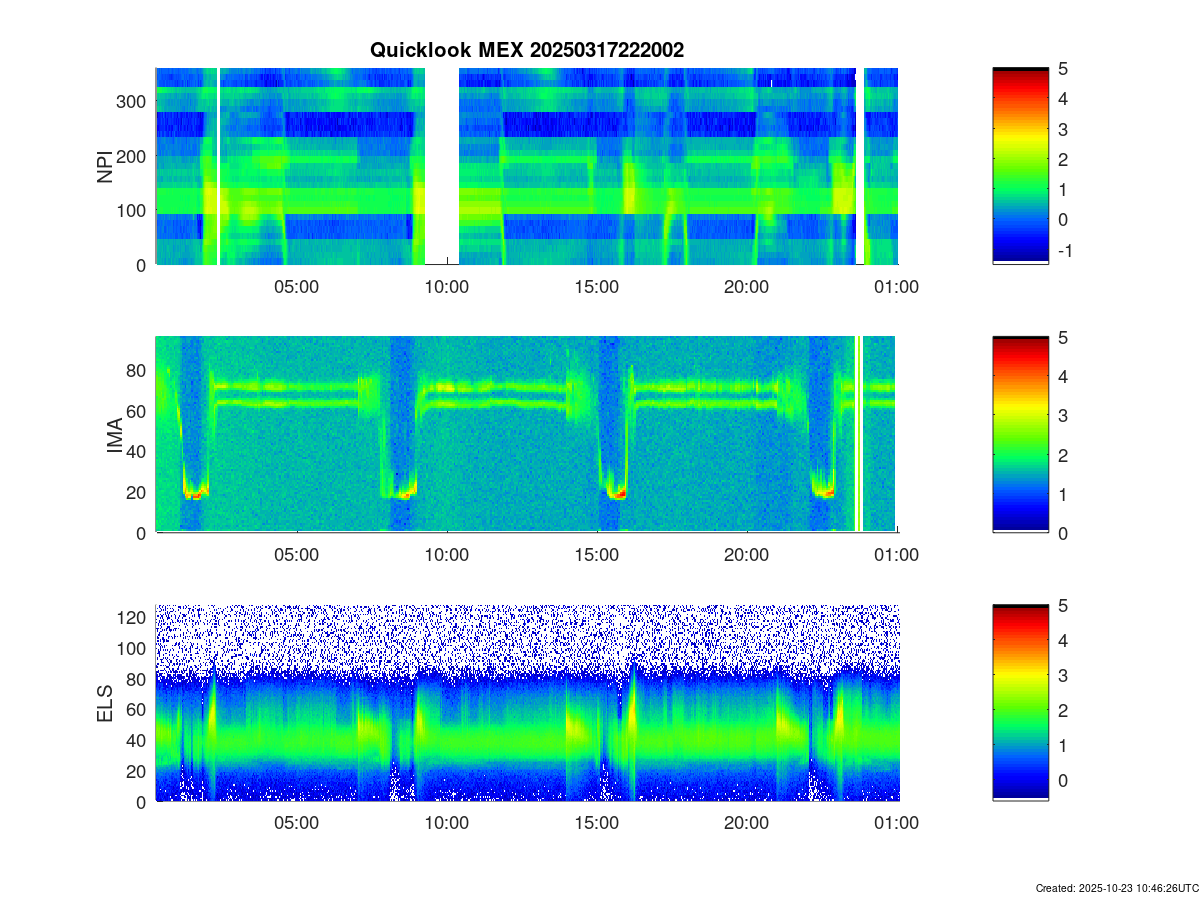Click the 20:00 tick under the ELS plot
The height and width of the screenshot is (900, 1200).
coord(746,823)
